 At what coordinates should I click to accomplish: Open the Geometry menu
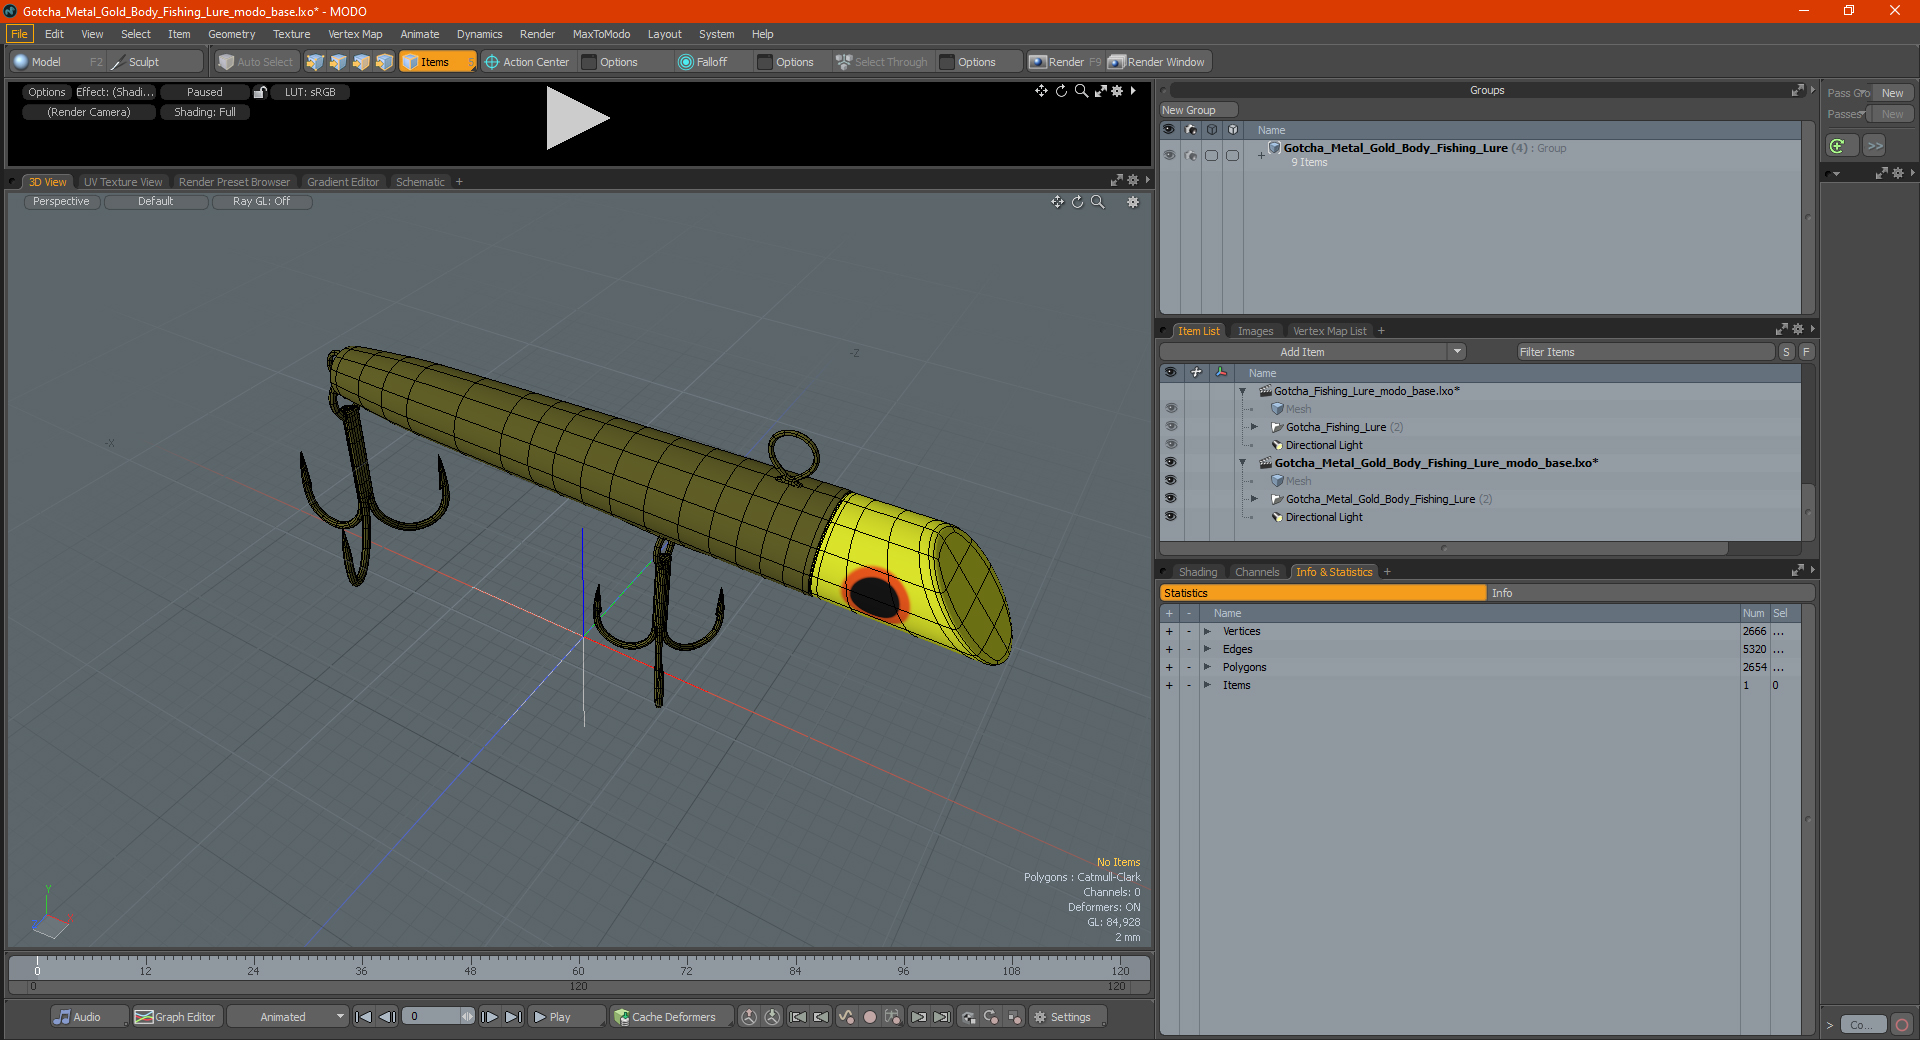pos(231,34)
